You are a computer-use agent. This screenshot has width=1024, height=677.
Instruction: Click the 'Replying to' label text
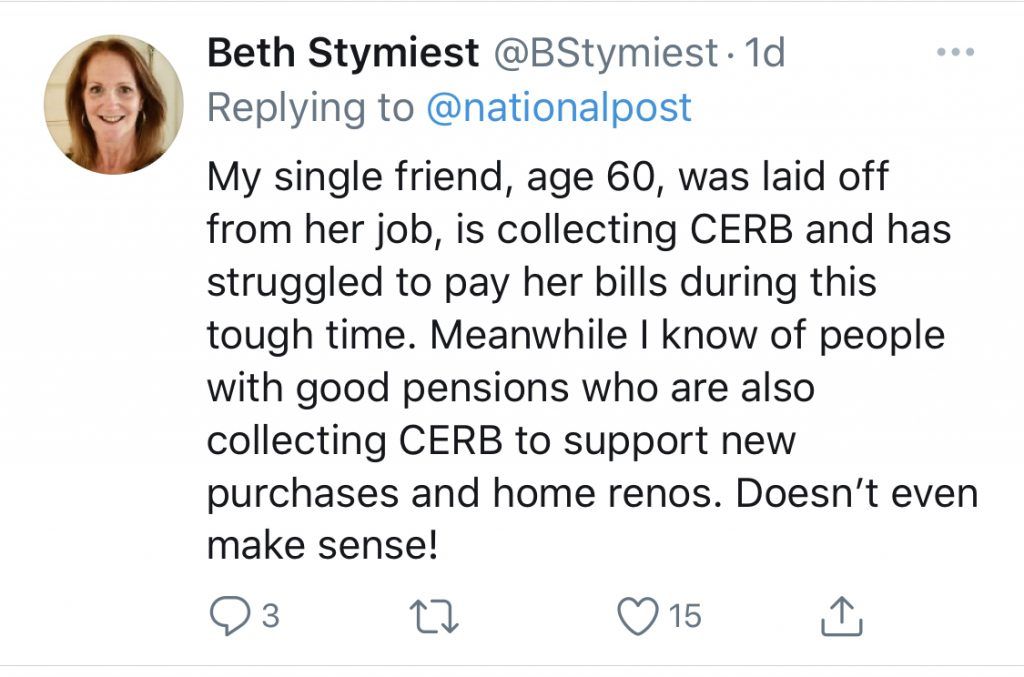[310, 108]
